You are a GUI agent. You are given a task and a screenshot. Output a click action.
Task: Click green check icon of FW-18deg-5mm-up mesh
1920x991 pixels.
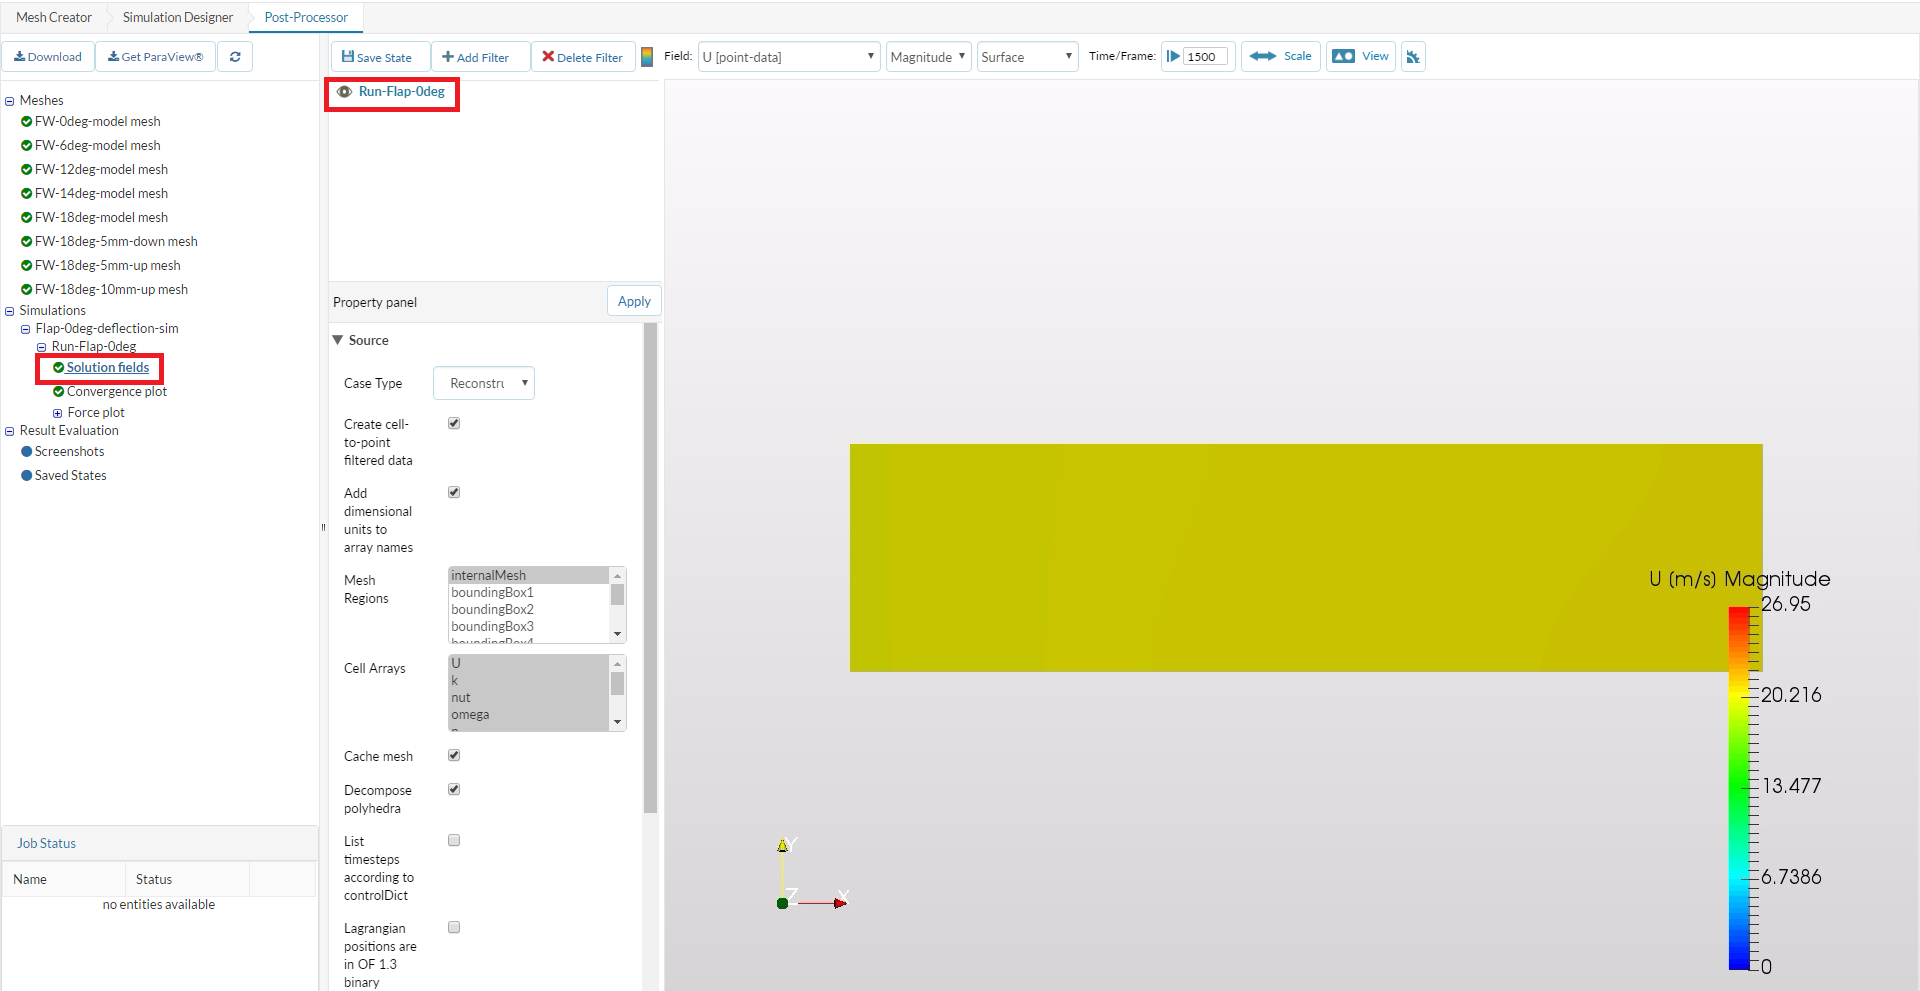click(26, 265)
